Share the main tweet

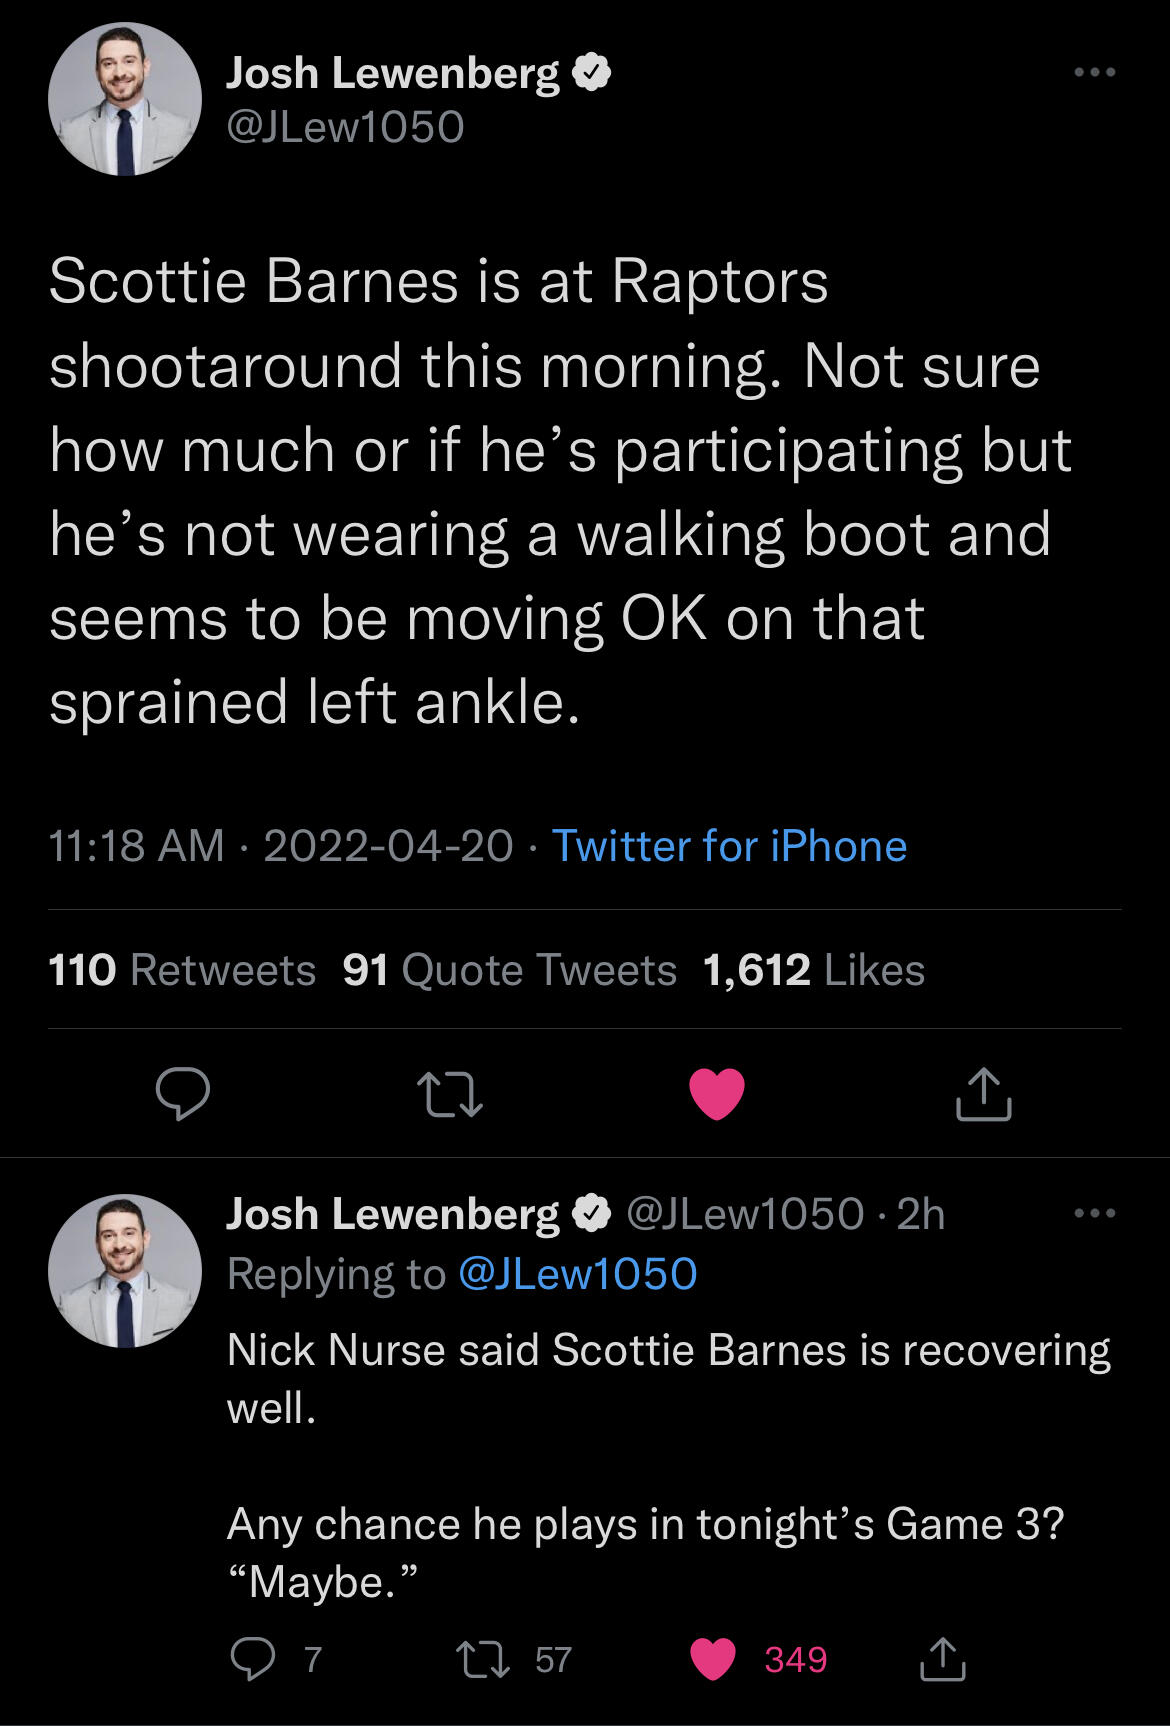coord(984,1093)
